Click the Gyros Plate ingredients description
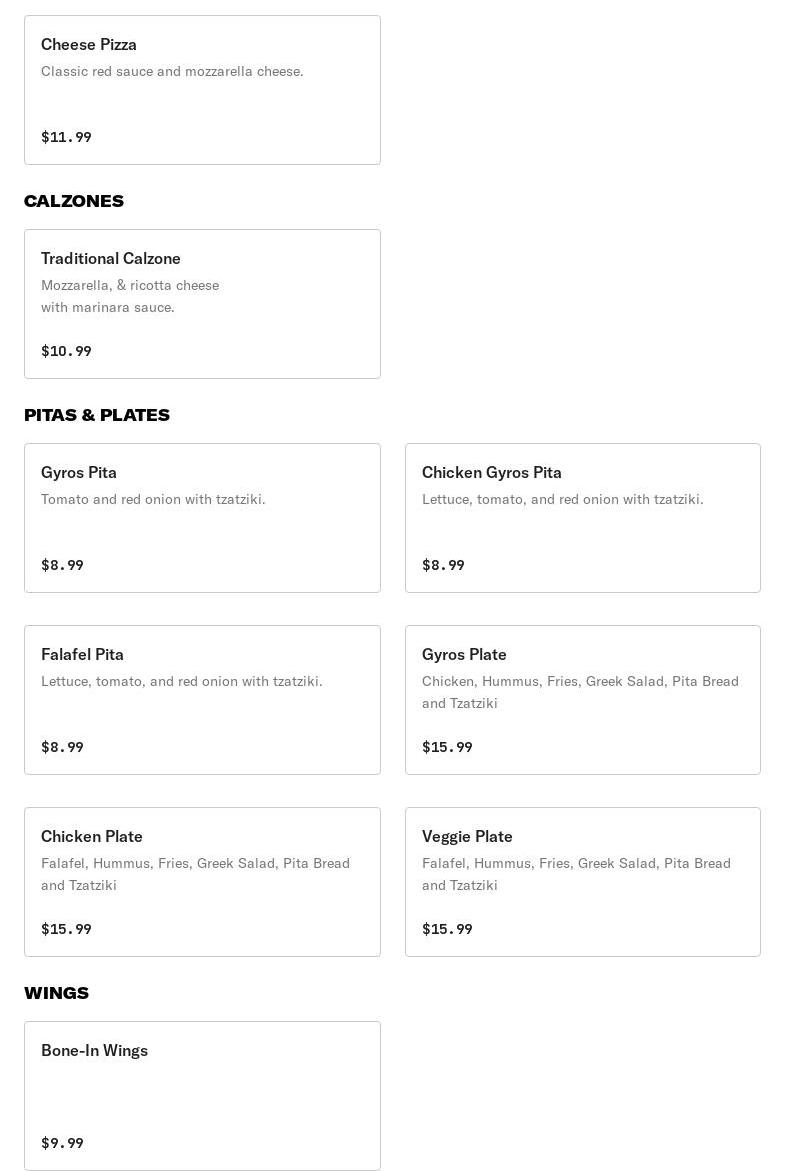The width and height of the screenshot is (785, 1171). [580, 692]
